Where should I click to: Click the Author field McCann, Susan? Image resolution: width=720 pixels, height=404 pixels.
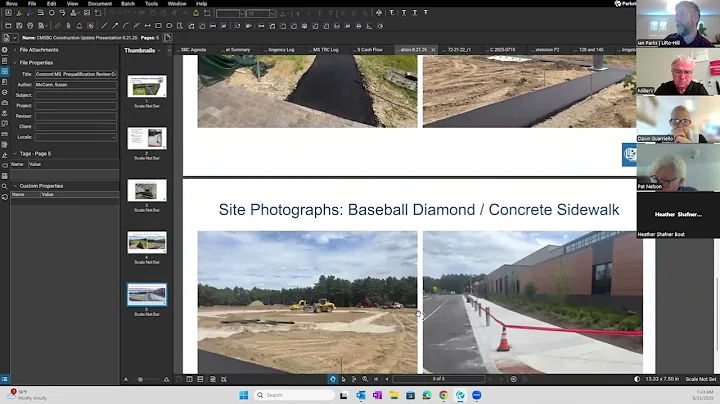coord(76,84)
